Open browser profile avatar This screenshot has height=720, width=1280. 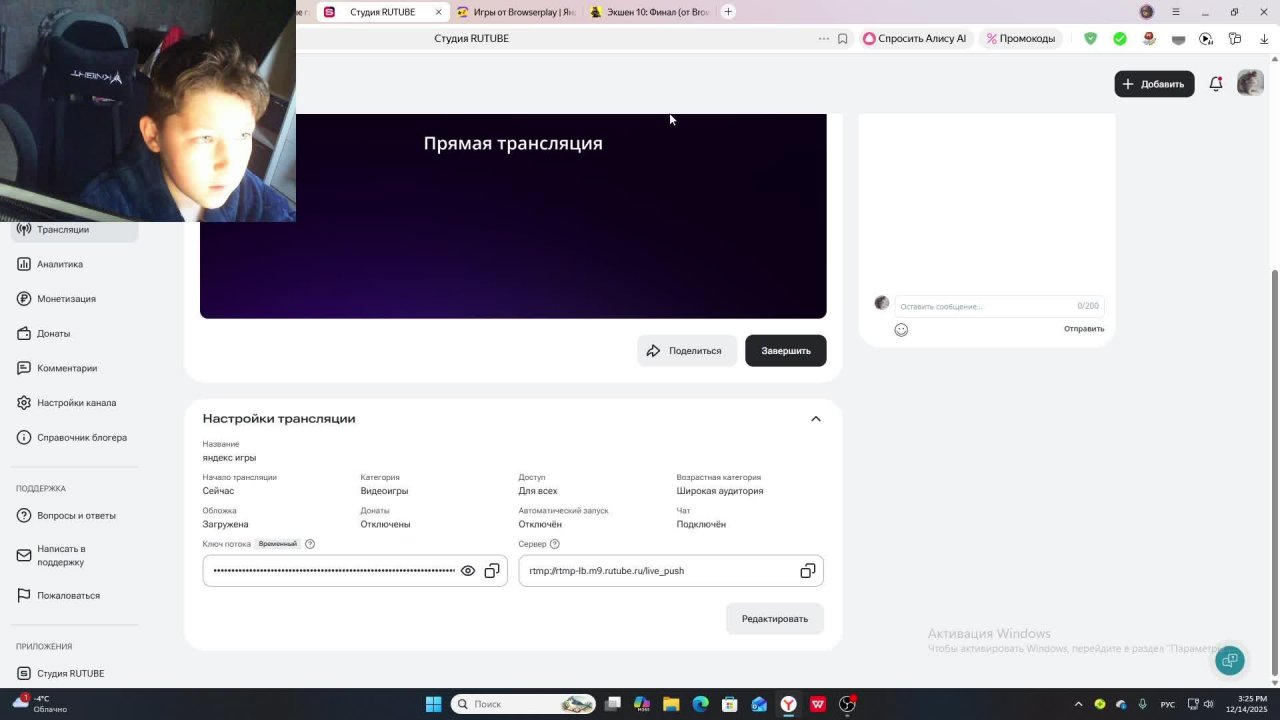[x=1147, y=12]
